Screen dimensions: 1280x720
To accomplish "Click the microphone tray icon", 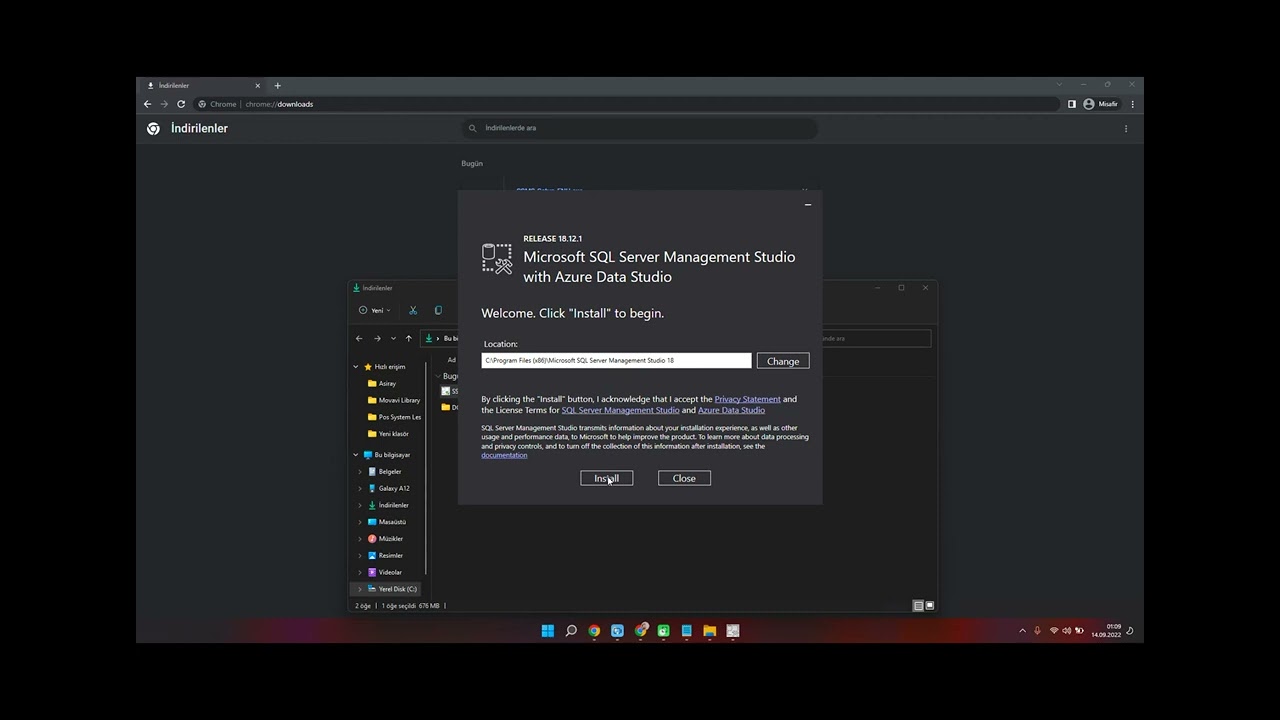I will (1037, 631).
